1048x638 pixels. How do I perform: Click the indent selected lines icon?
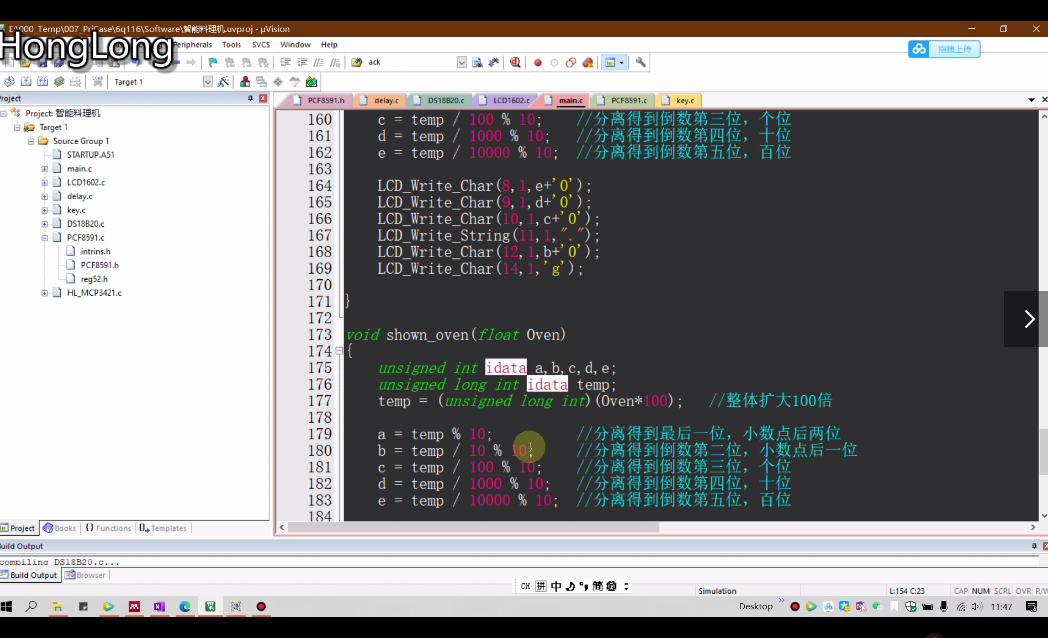tap(285, 62)
